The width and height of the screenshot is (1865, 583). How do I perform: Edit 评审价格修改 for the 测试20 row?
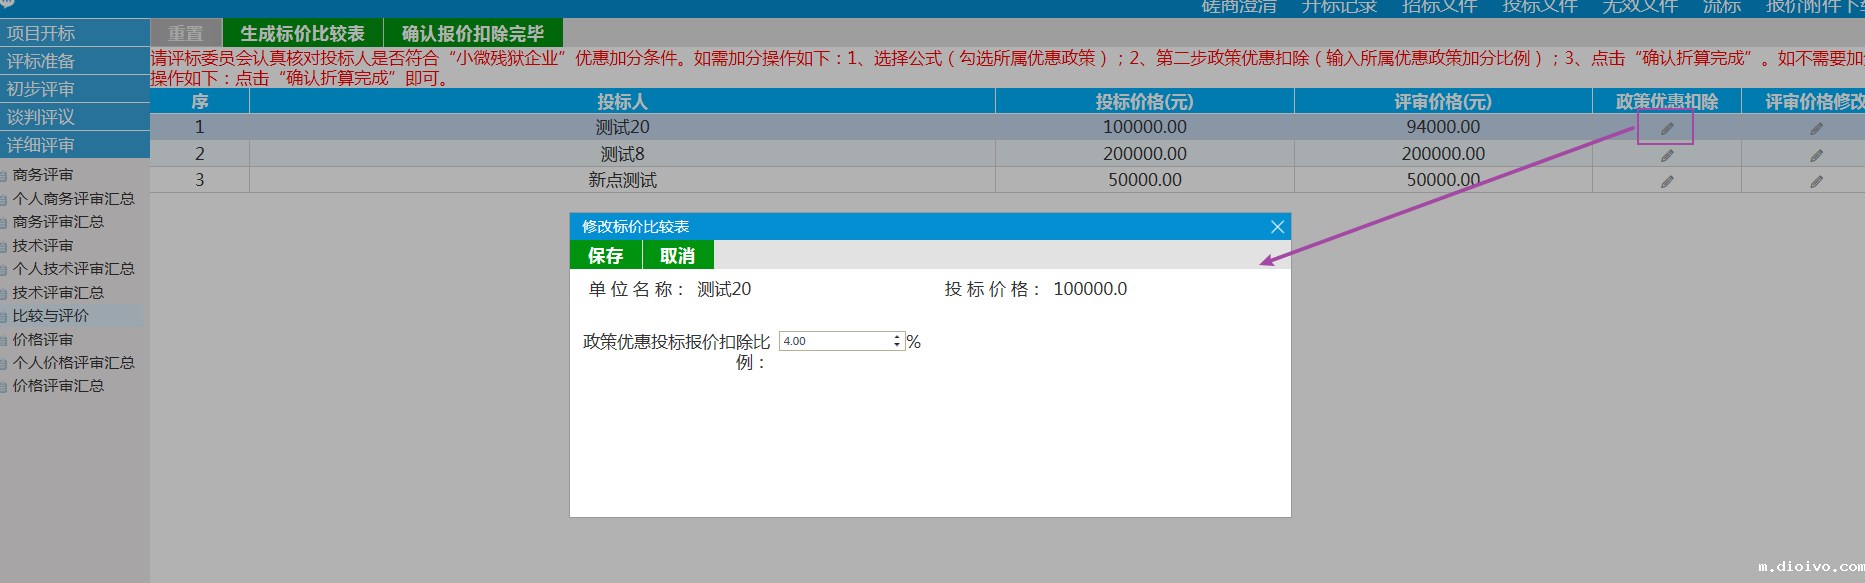[x=1815, y=129]
